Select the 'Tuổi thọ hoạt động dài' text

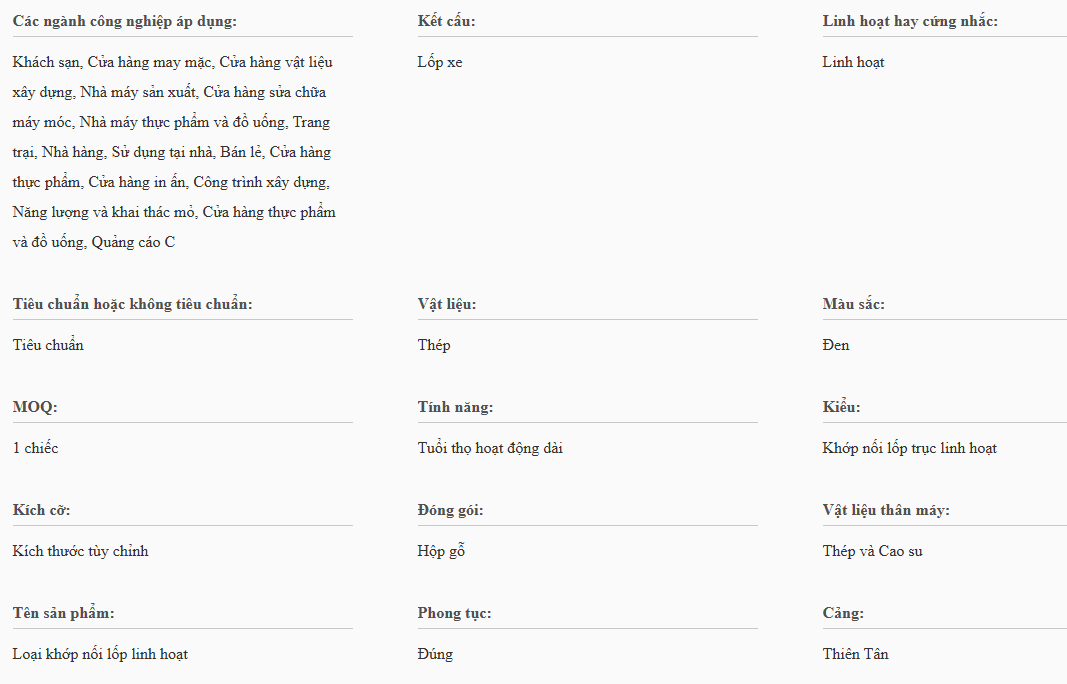tap(490, 448)
